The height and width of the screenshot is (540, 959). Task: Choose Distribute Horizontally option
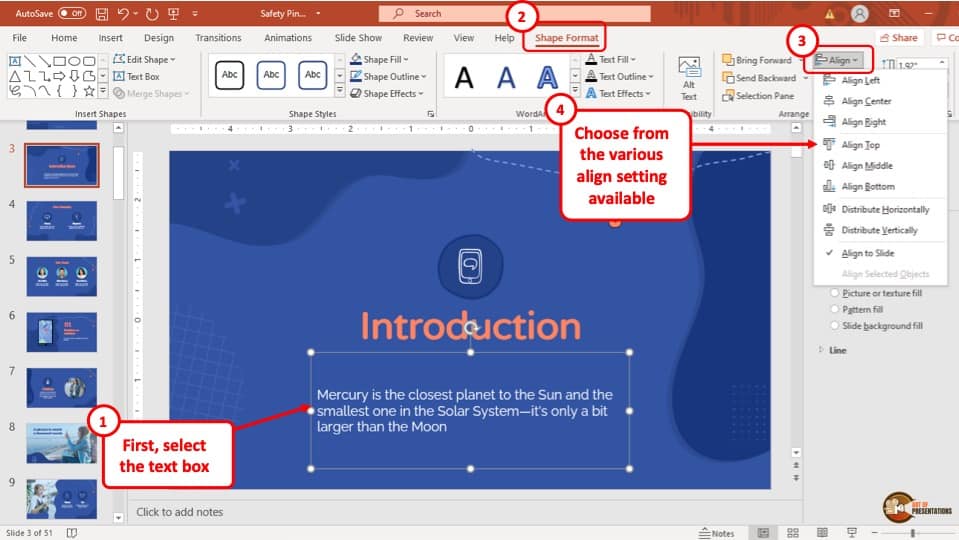click(884, 209)
